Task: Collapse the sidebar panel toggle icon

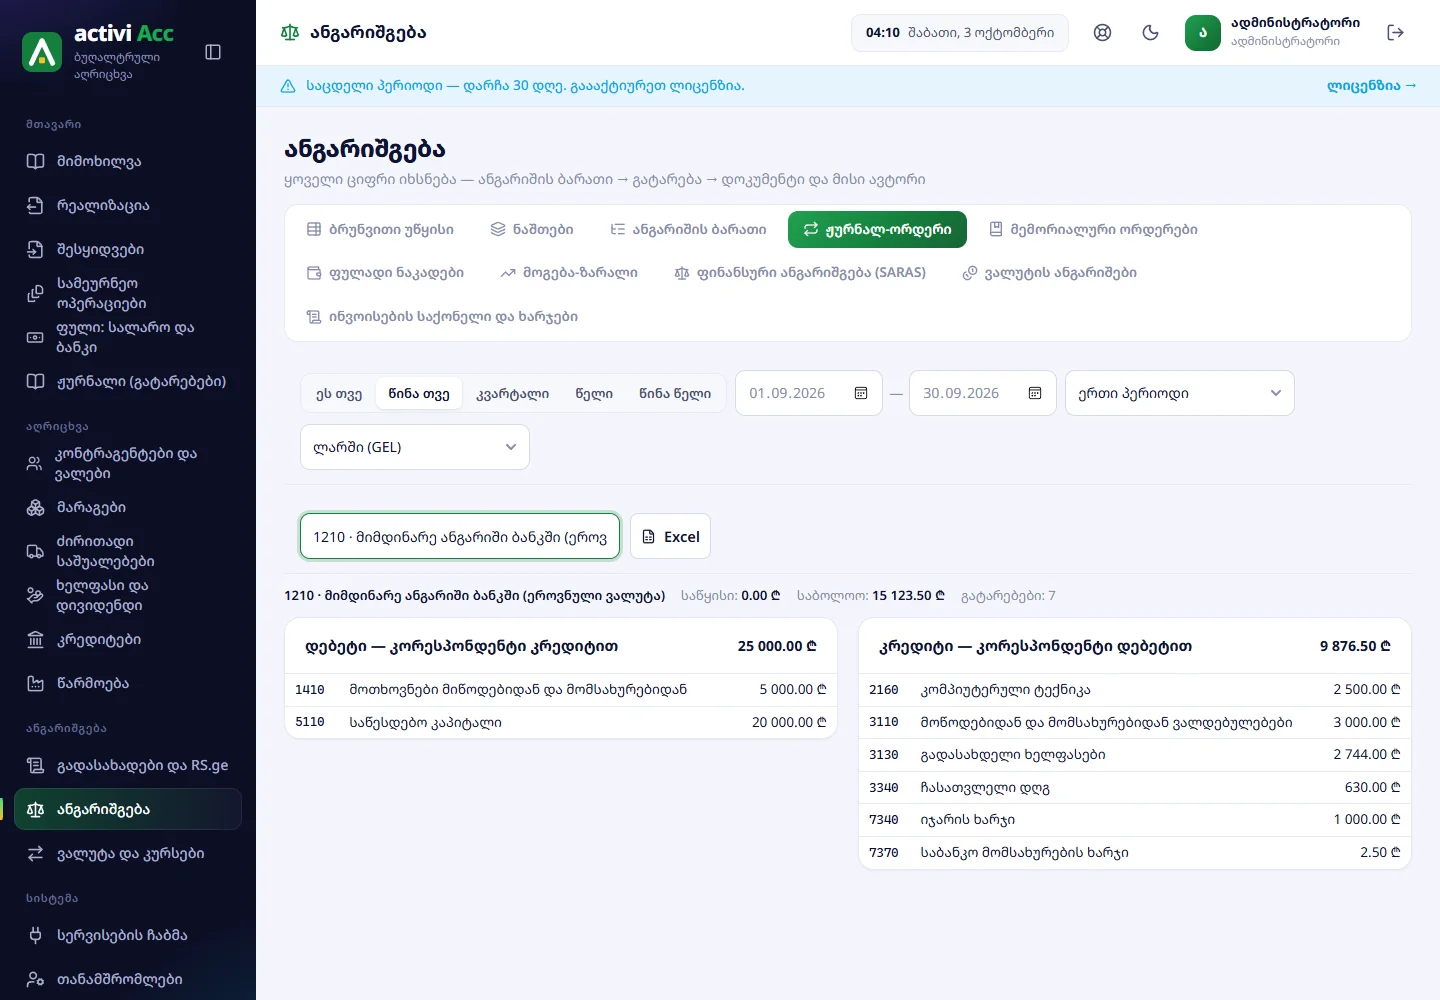Action: [x=213, y=52]
